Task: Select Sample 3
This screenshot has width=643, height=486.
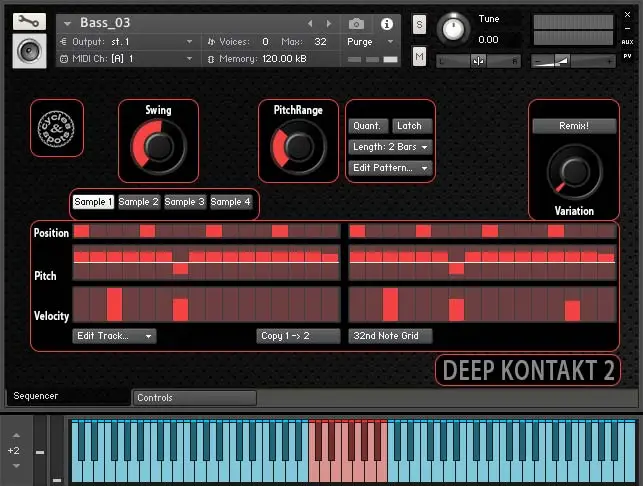Action: click(x=185, y=202)
